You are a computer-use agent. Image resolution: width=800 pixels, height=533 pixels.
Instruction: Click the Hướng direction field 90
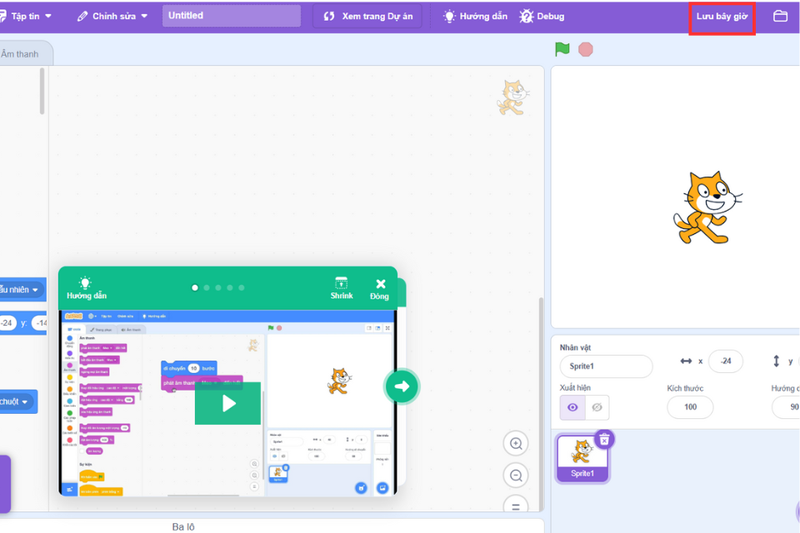pos(786,407)
